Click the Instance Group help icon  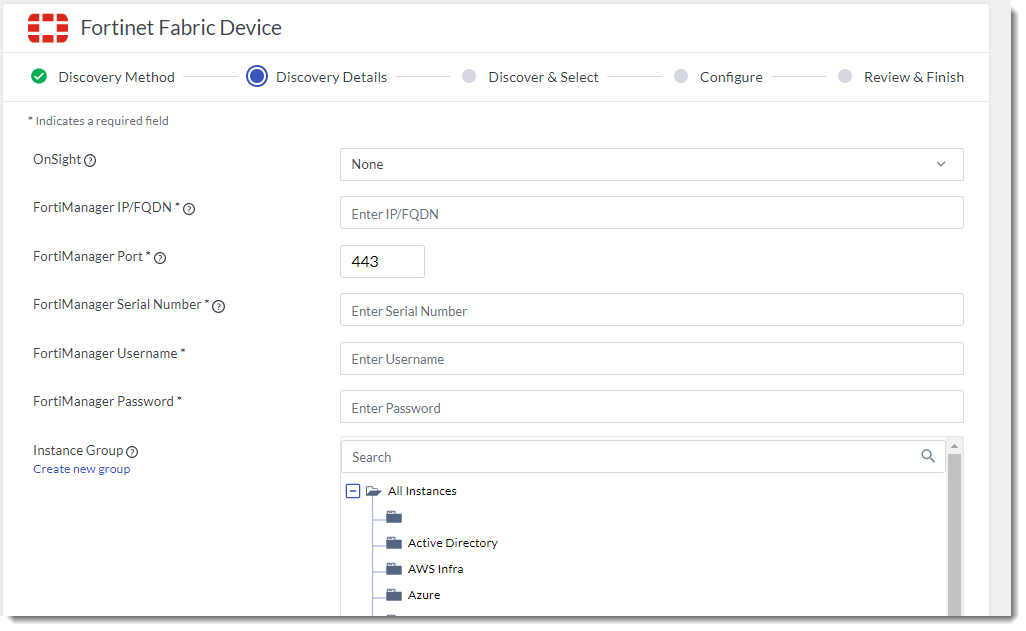(132, 450)
